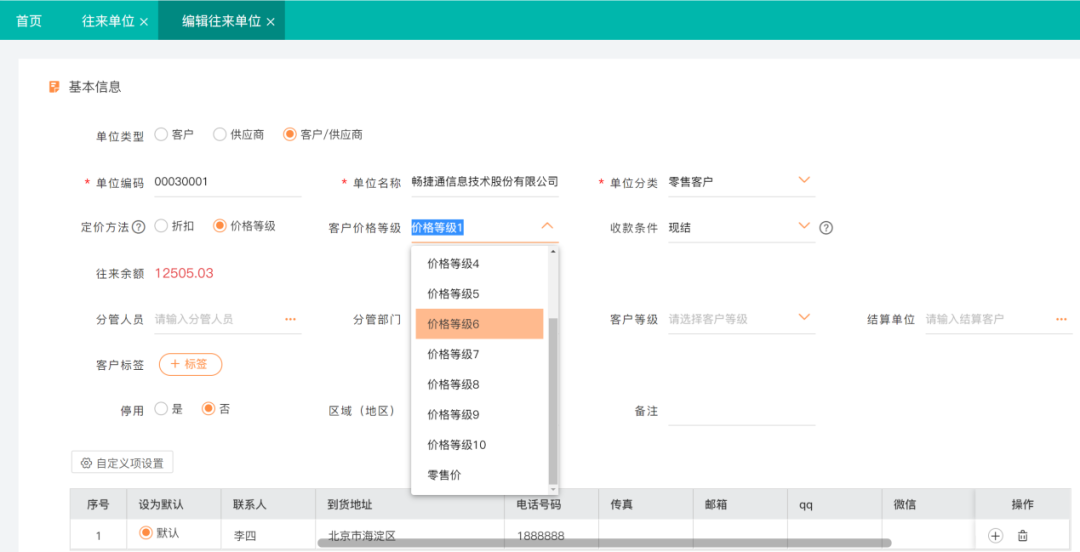Click the dropdown list vertical scrollbar
The height and width of the screenshot is (552, 1080).
coord(554,400)
